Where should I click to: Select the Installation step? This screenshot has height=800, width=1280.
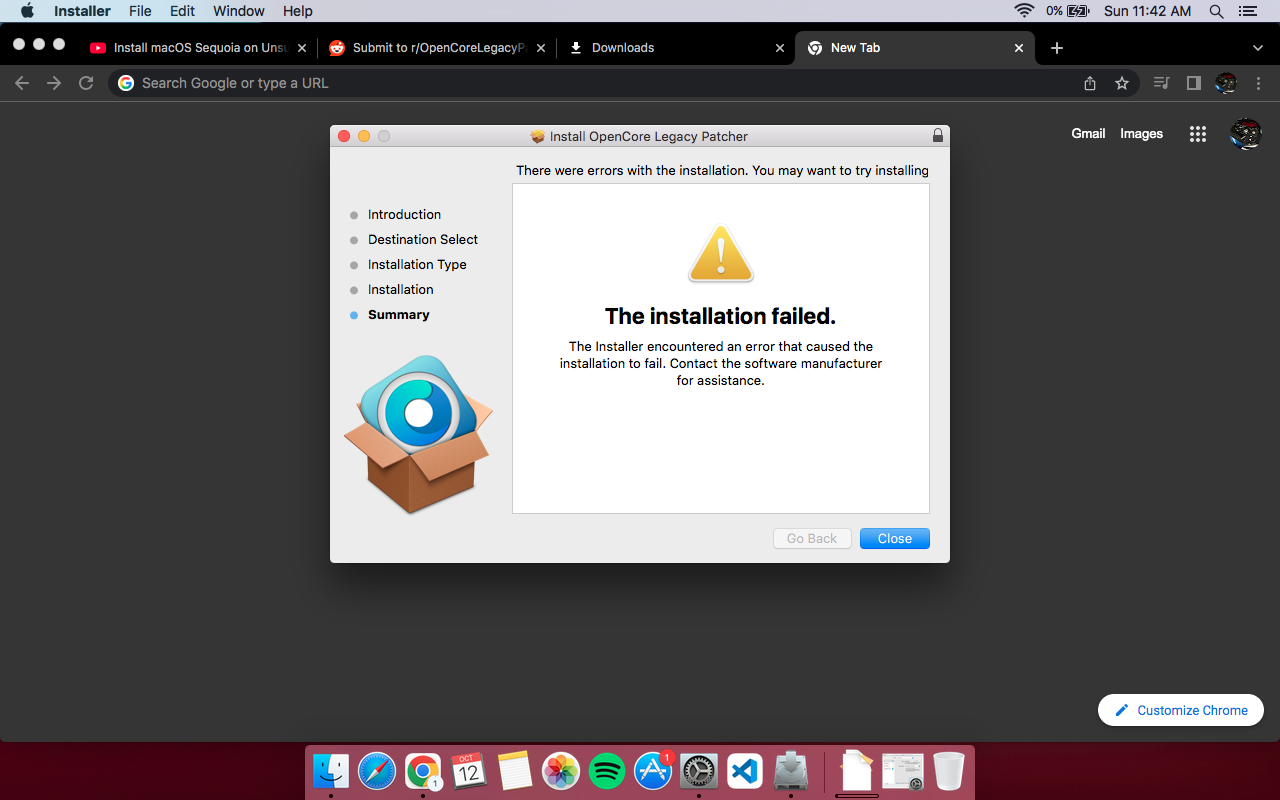point(400,289)
